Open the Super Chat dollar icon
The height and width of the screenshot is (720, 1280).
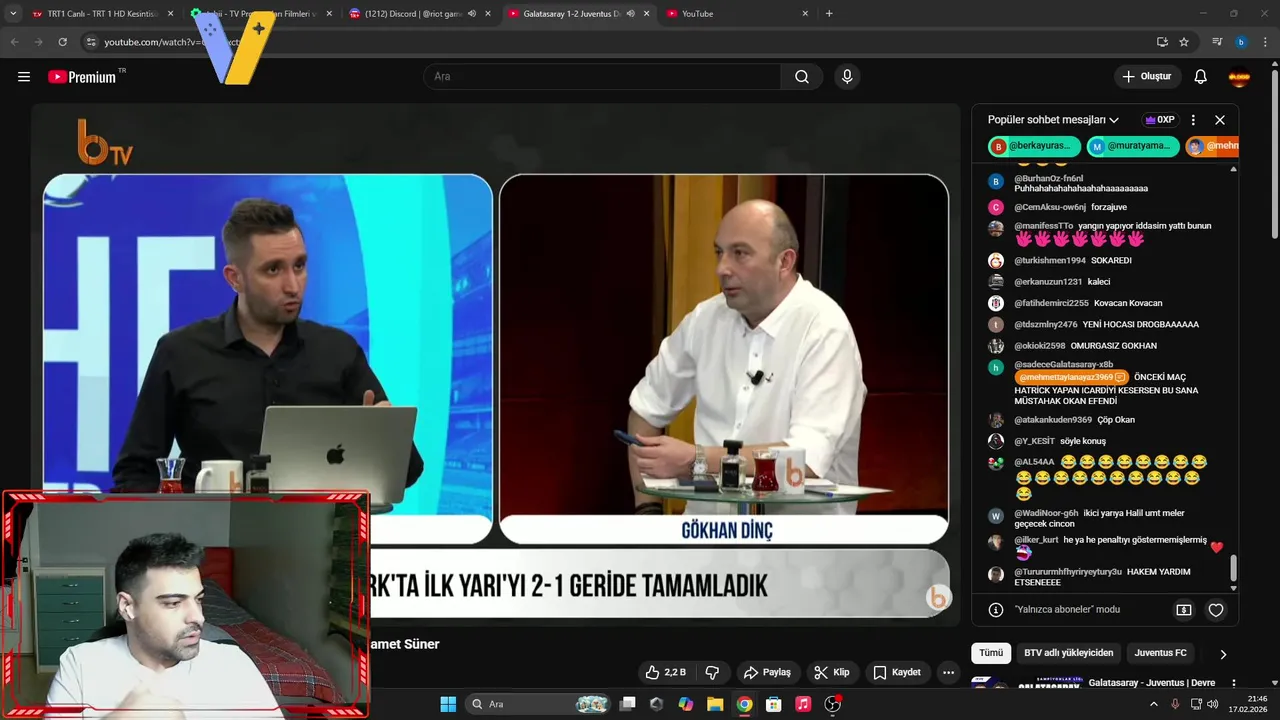point(1184,610)
